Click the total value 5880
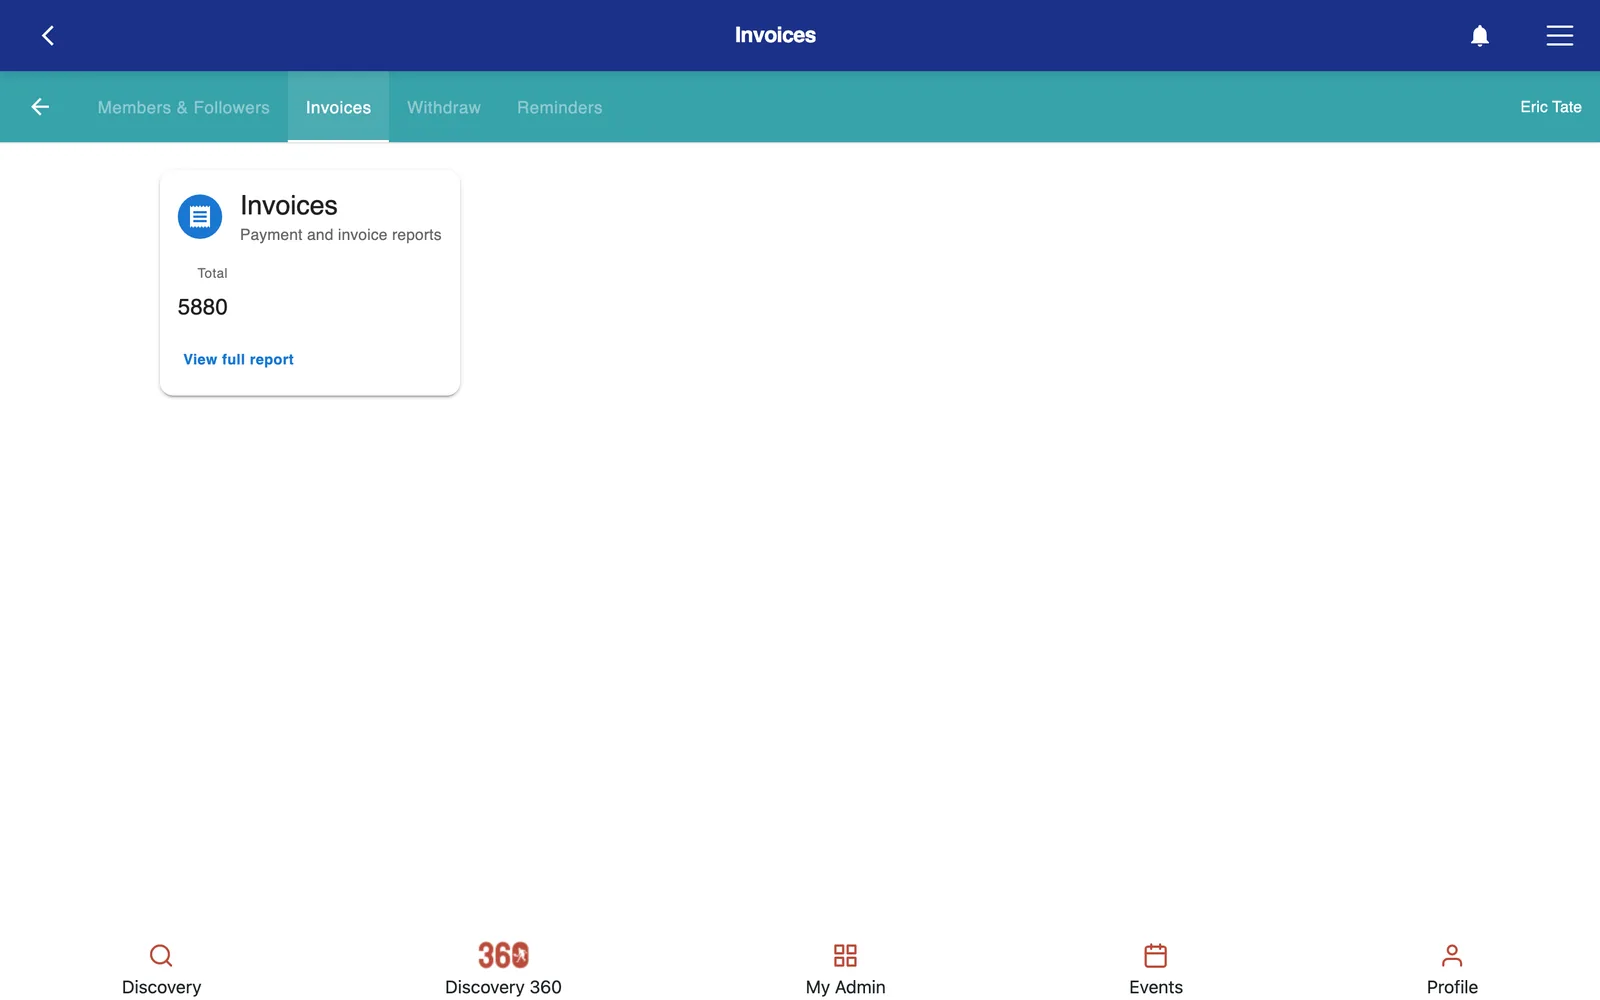1600x1000 pixels. point(203,307)
